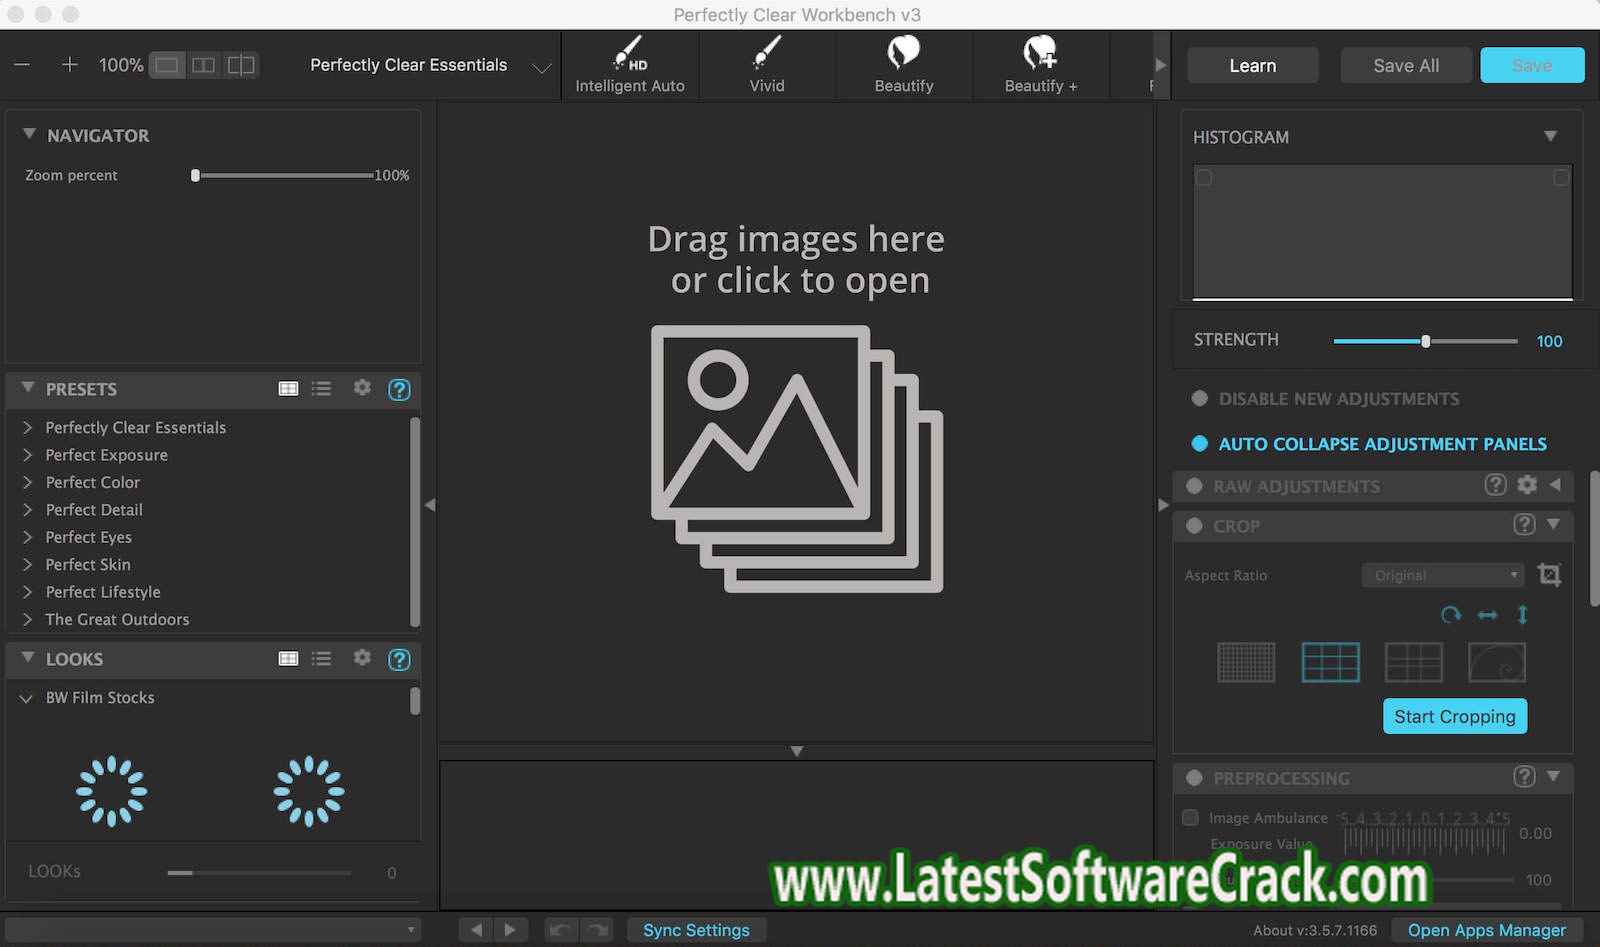This screenshot has width=1600, height=947.
Task: Click the Presets panel help icon
Action: (399, 390)
